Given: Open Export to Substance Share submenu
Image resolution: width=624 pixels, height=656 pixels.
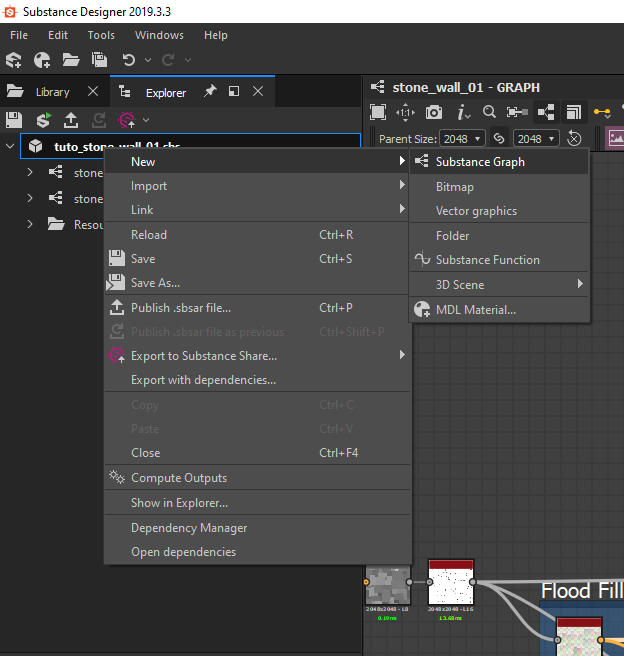Looking at the screenshot, I should (257, 356).
